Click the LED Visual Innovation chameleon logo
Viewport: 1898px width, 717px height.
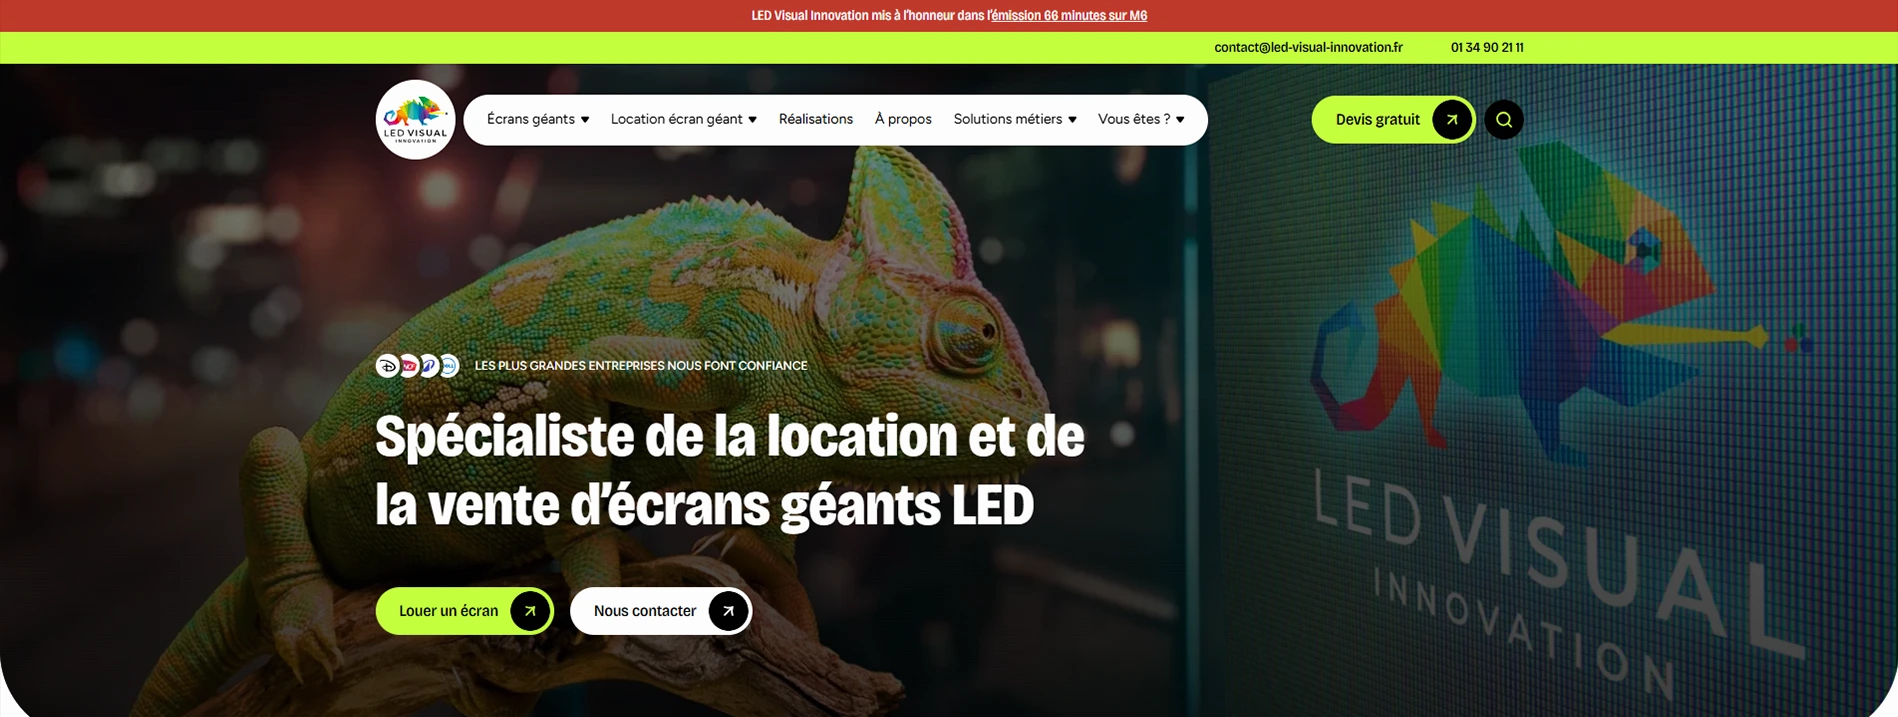tap(415, 120)
